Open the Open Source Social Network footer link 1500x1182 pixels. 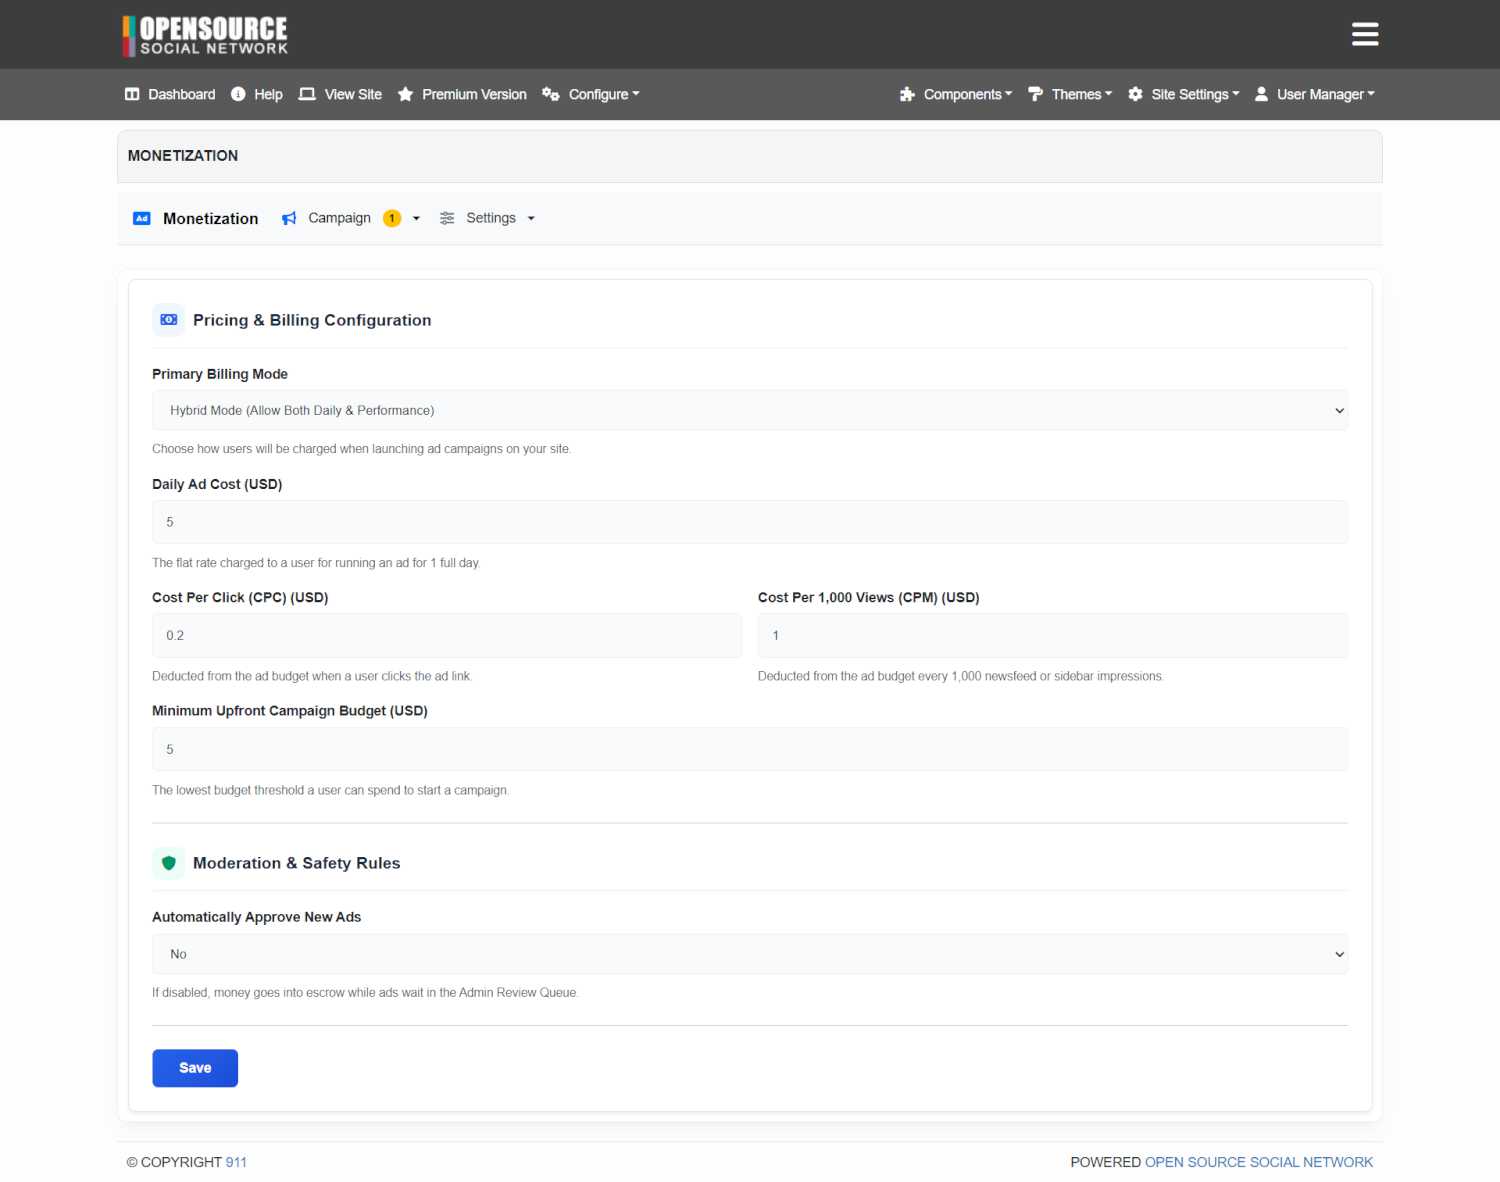pos(1259,1162)
